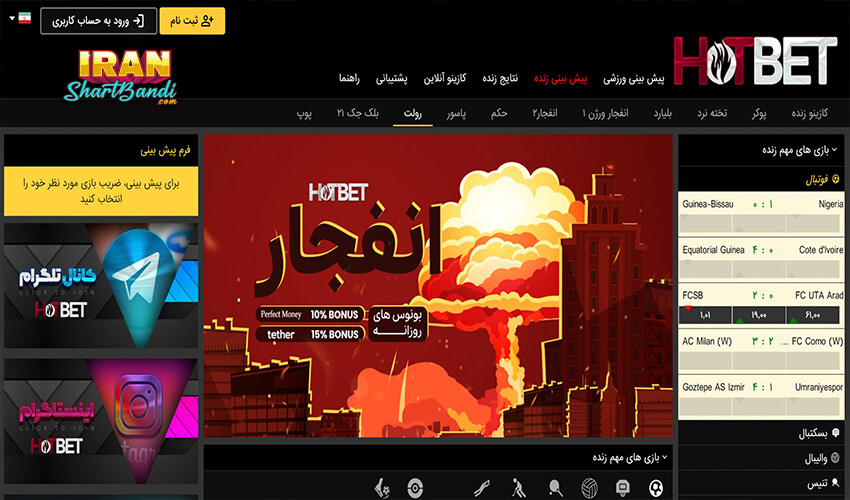Select the boot and ball icon
The height and width of the screenshot is (500, 850).
tap(382, 489)
